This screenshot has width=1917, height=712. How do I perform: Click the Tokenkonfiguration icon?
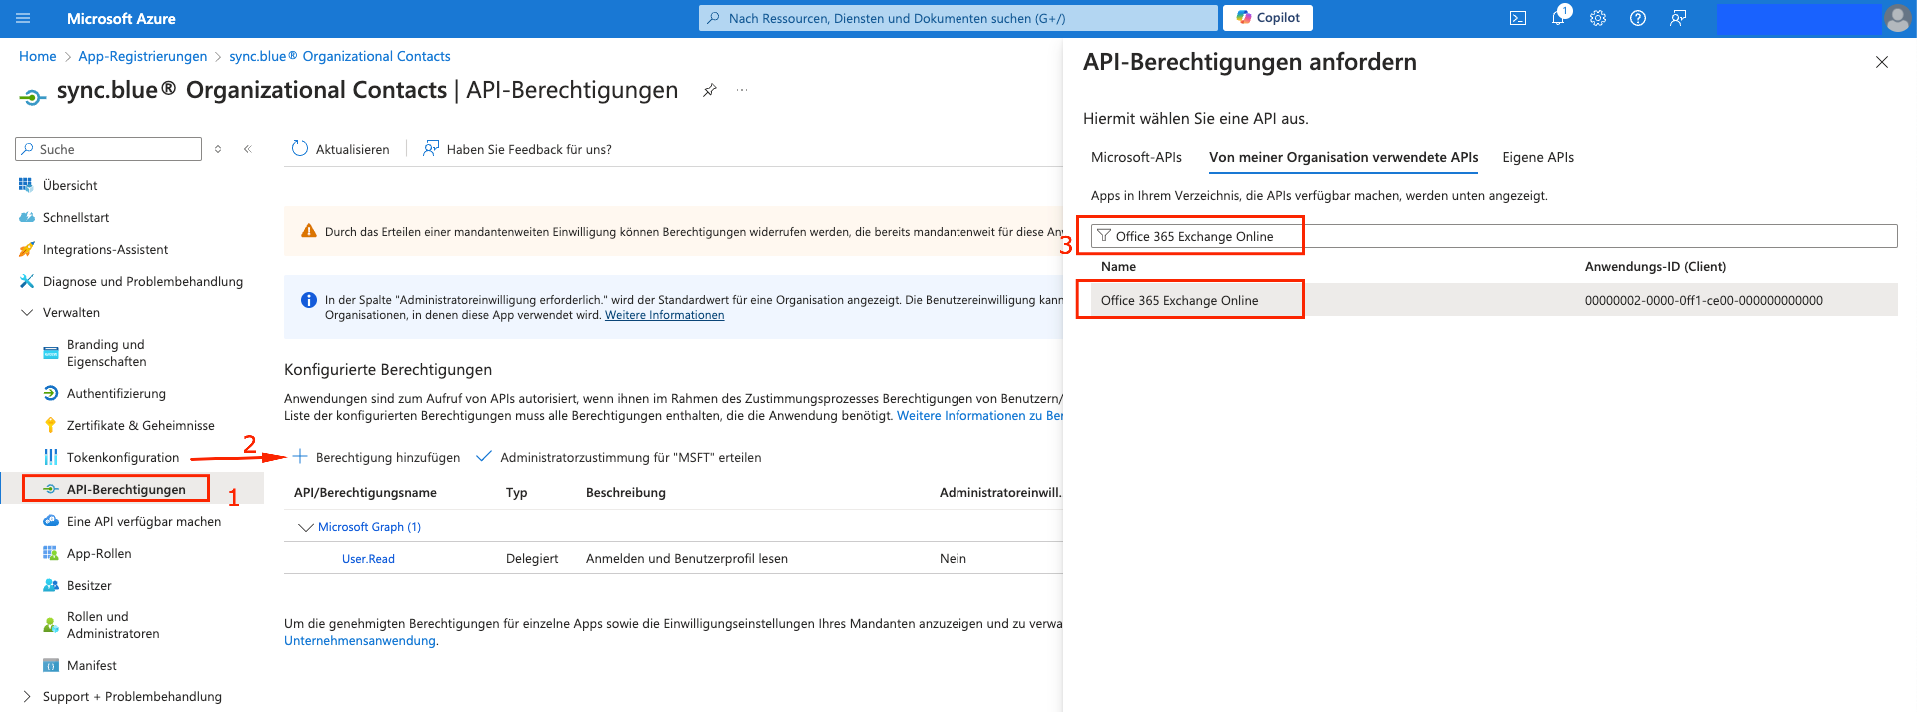click(x=51, y=457)
